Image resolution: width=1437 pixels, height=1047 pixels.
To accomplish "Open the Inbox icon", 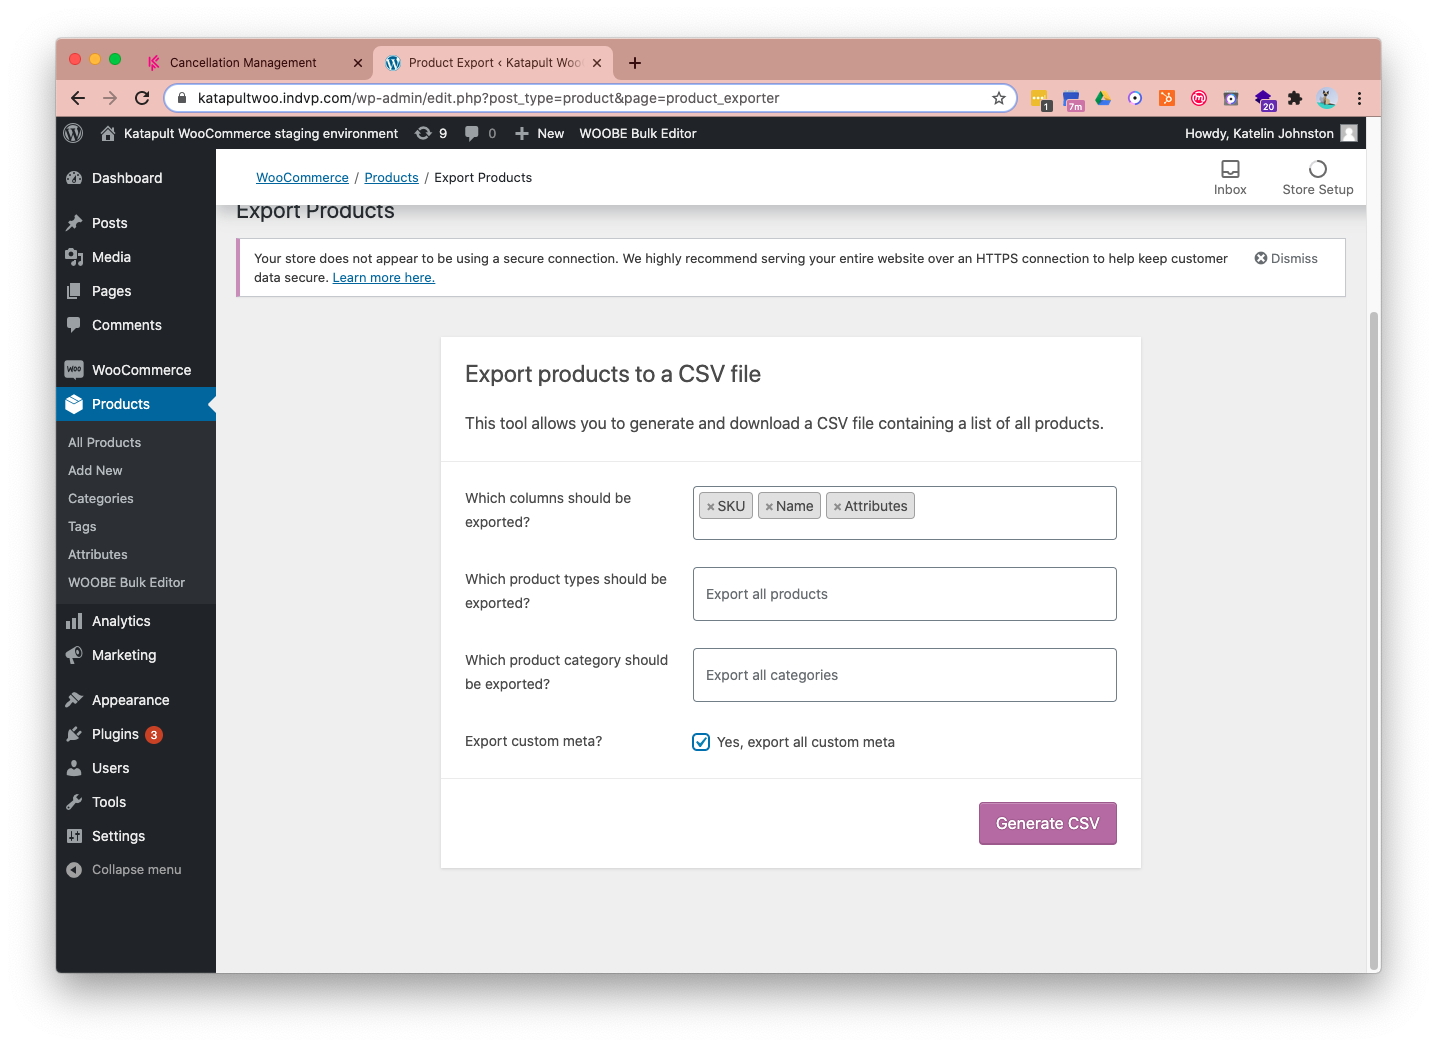I will click(1230, 169).
